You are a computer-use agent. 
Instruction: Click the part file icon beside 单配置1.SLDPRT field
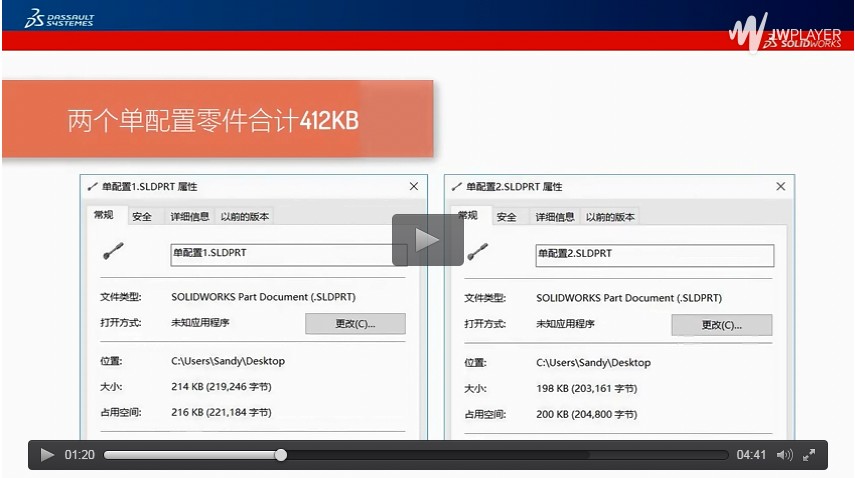[112, 253]
